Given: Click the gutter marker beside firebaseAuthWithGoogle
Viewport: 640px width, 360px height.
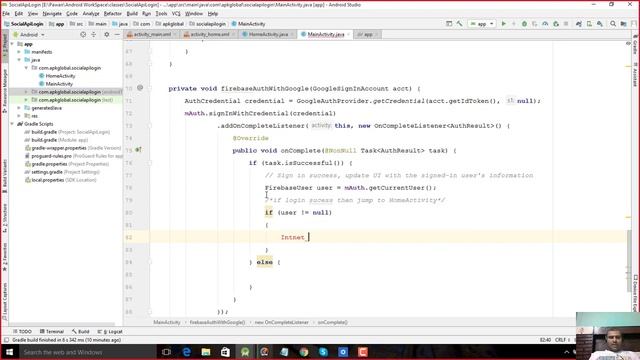Looking at the screenshot, I should tap(140, 88).
